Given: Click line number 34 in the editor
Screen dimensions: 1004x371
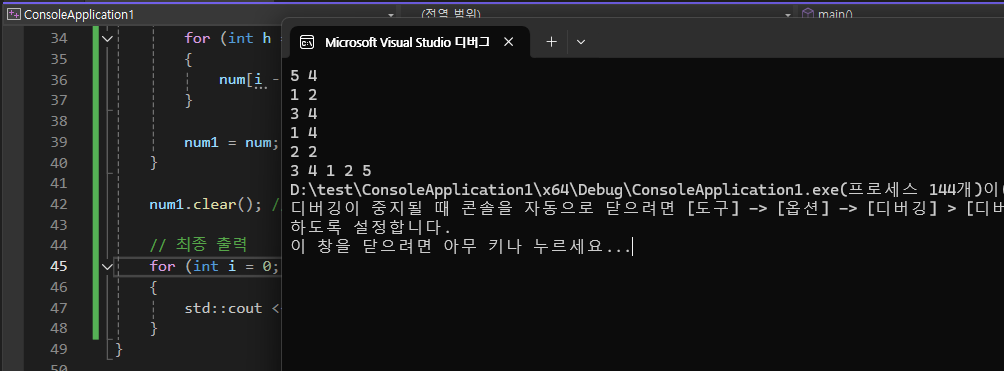Looking at the screenshot, I should tap(58, 38).
